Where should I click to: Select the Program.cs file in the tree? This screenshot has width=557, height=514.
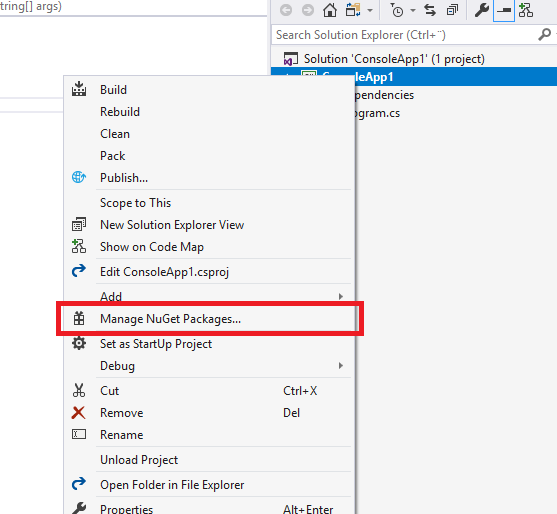click(x=377, y=113)
